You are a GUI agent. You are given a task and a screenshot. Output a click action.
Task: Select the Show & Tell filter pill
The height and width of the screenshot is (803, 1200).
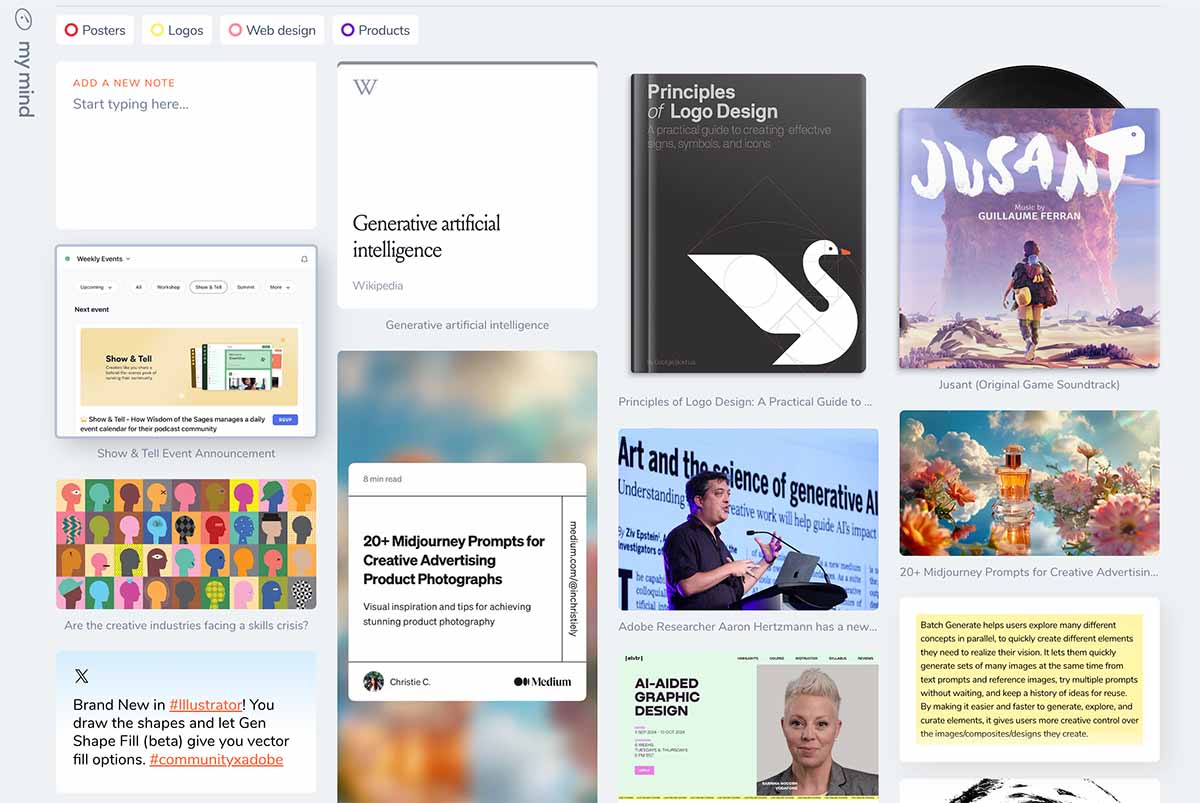pos(208,287)
